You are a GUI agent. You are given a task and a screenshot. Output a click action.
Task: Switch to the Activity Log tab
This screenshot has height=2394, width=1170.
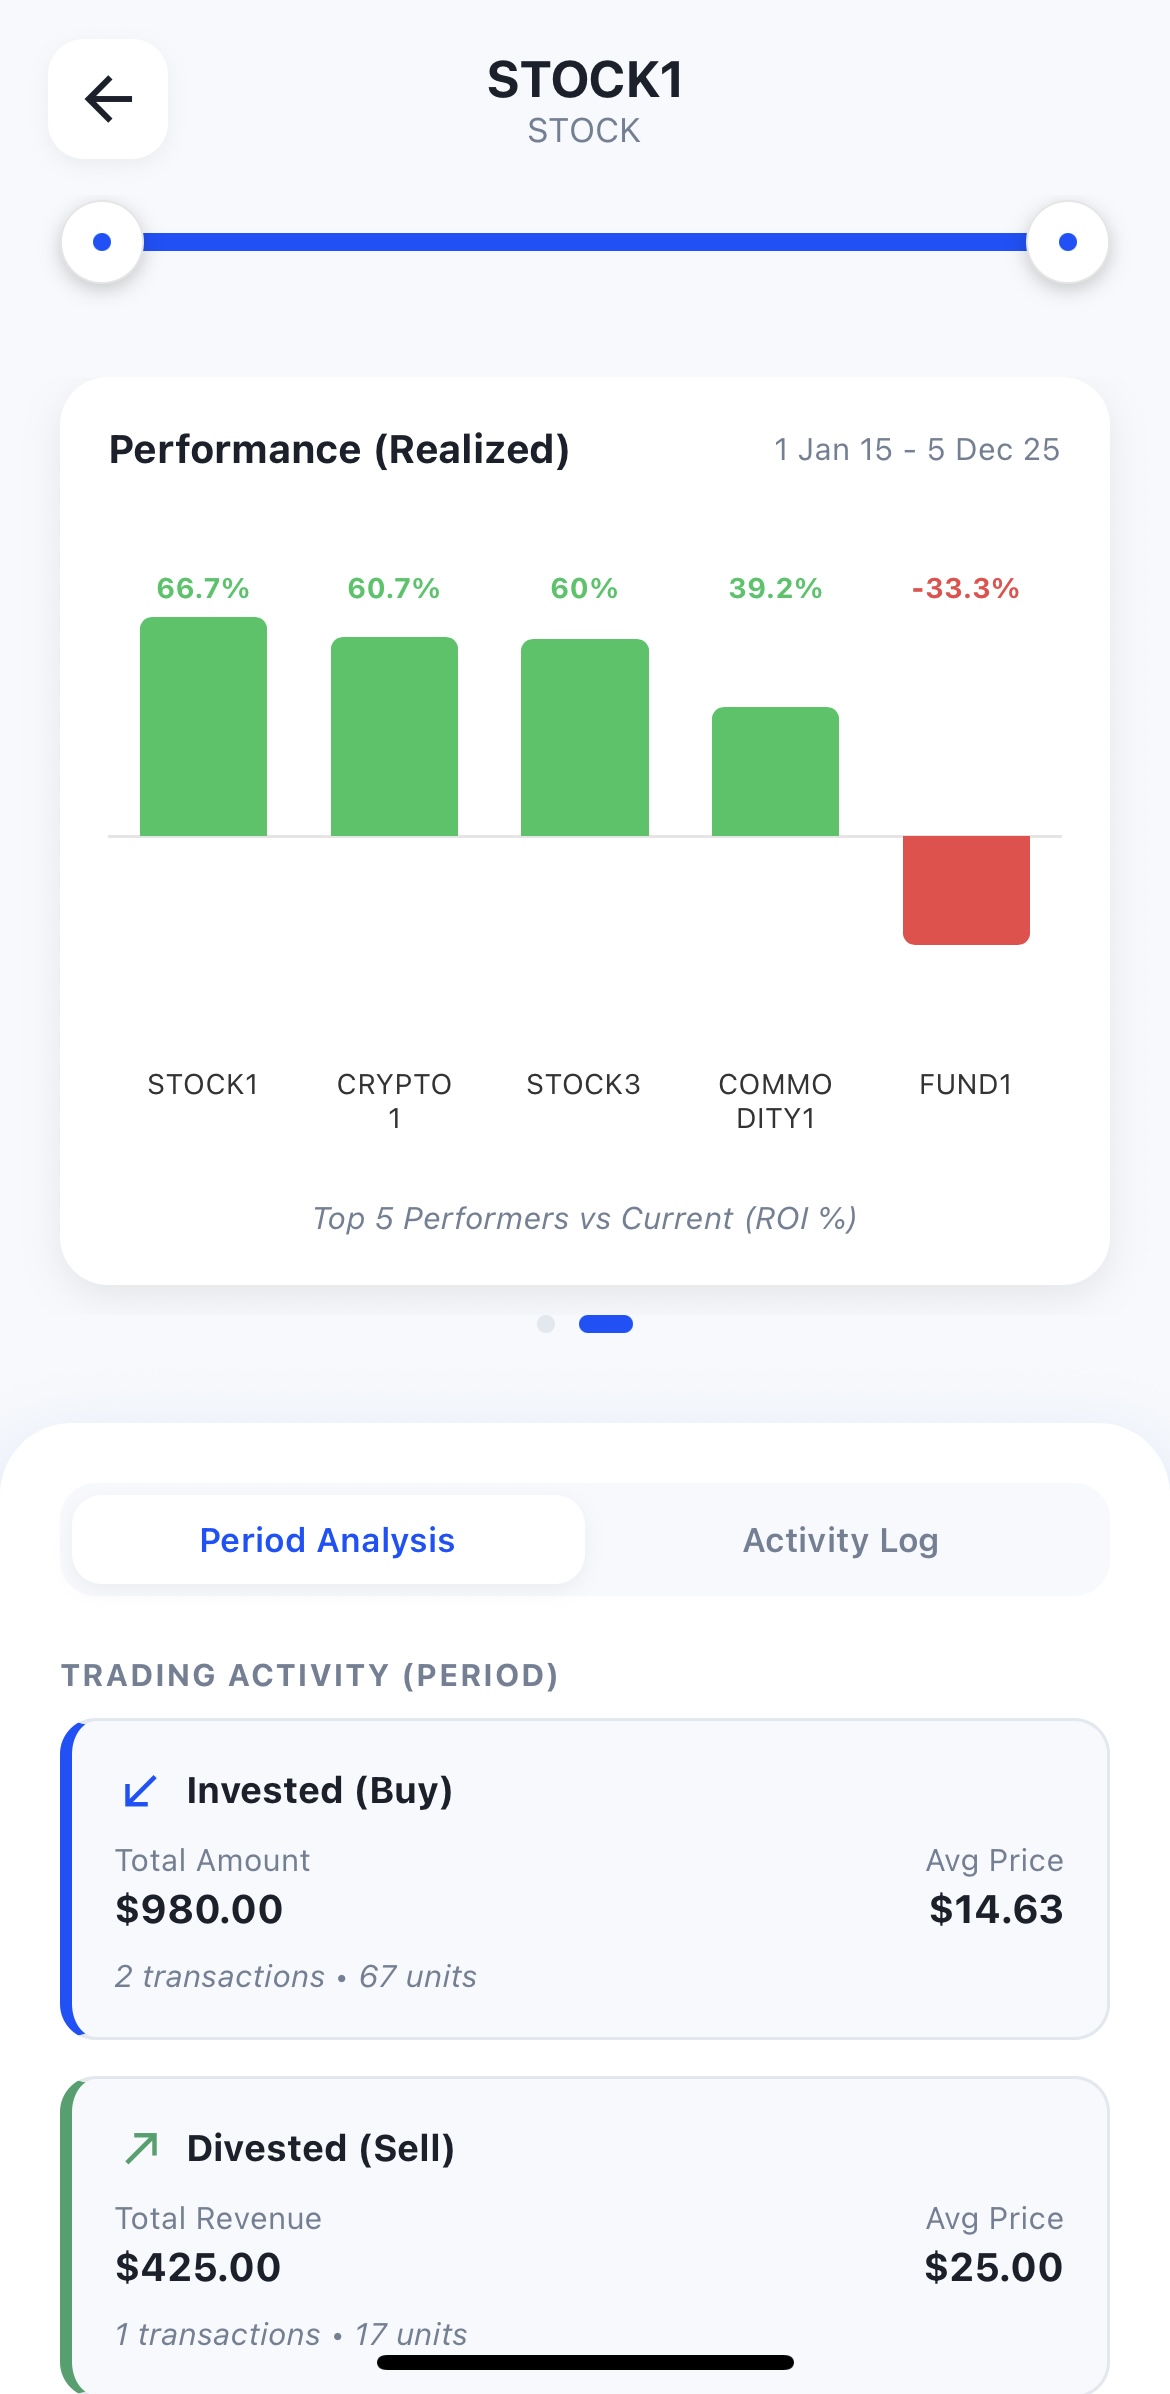pos(840,1539)
